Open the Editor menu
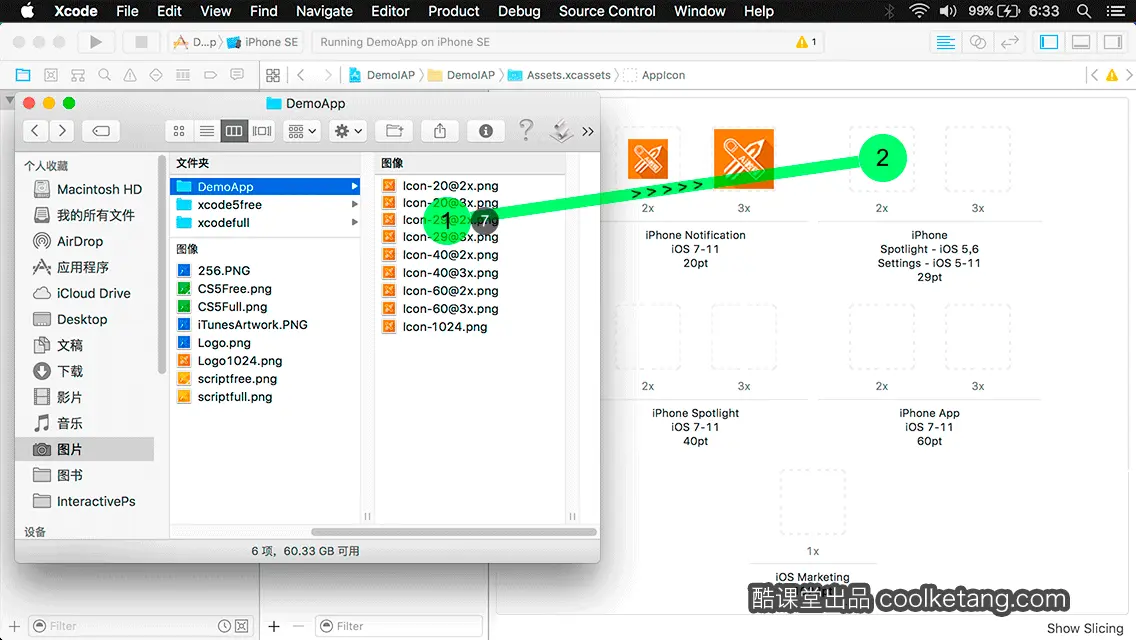The height and width of the screenshot is (640, 1136). tap(390, 11)
